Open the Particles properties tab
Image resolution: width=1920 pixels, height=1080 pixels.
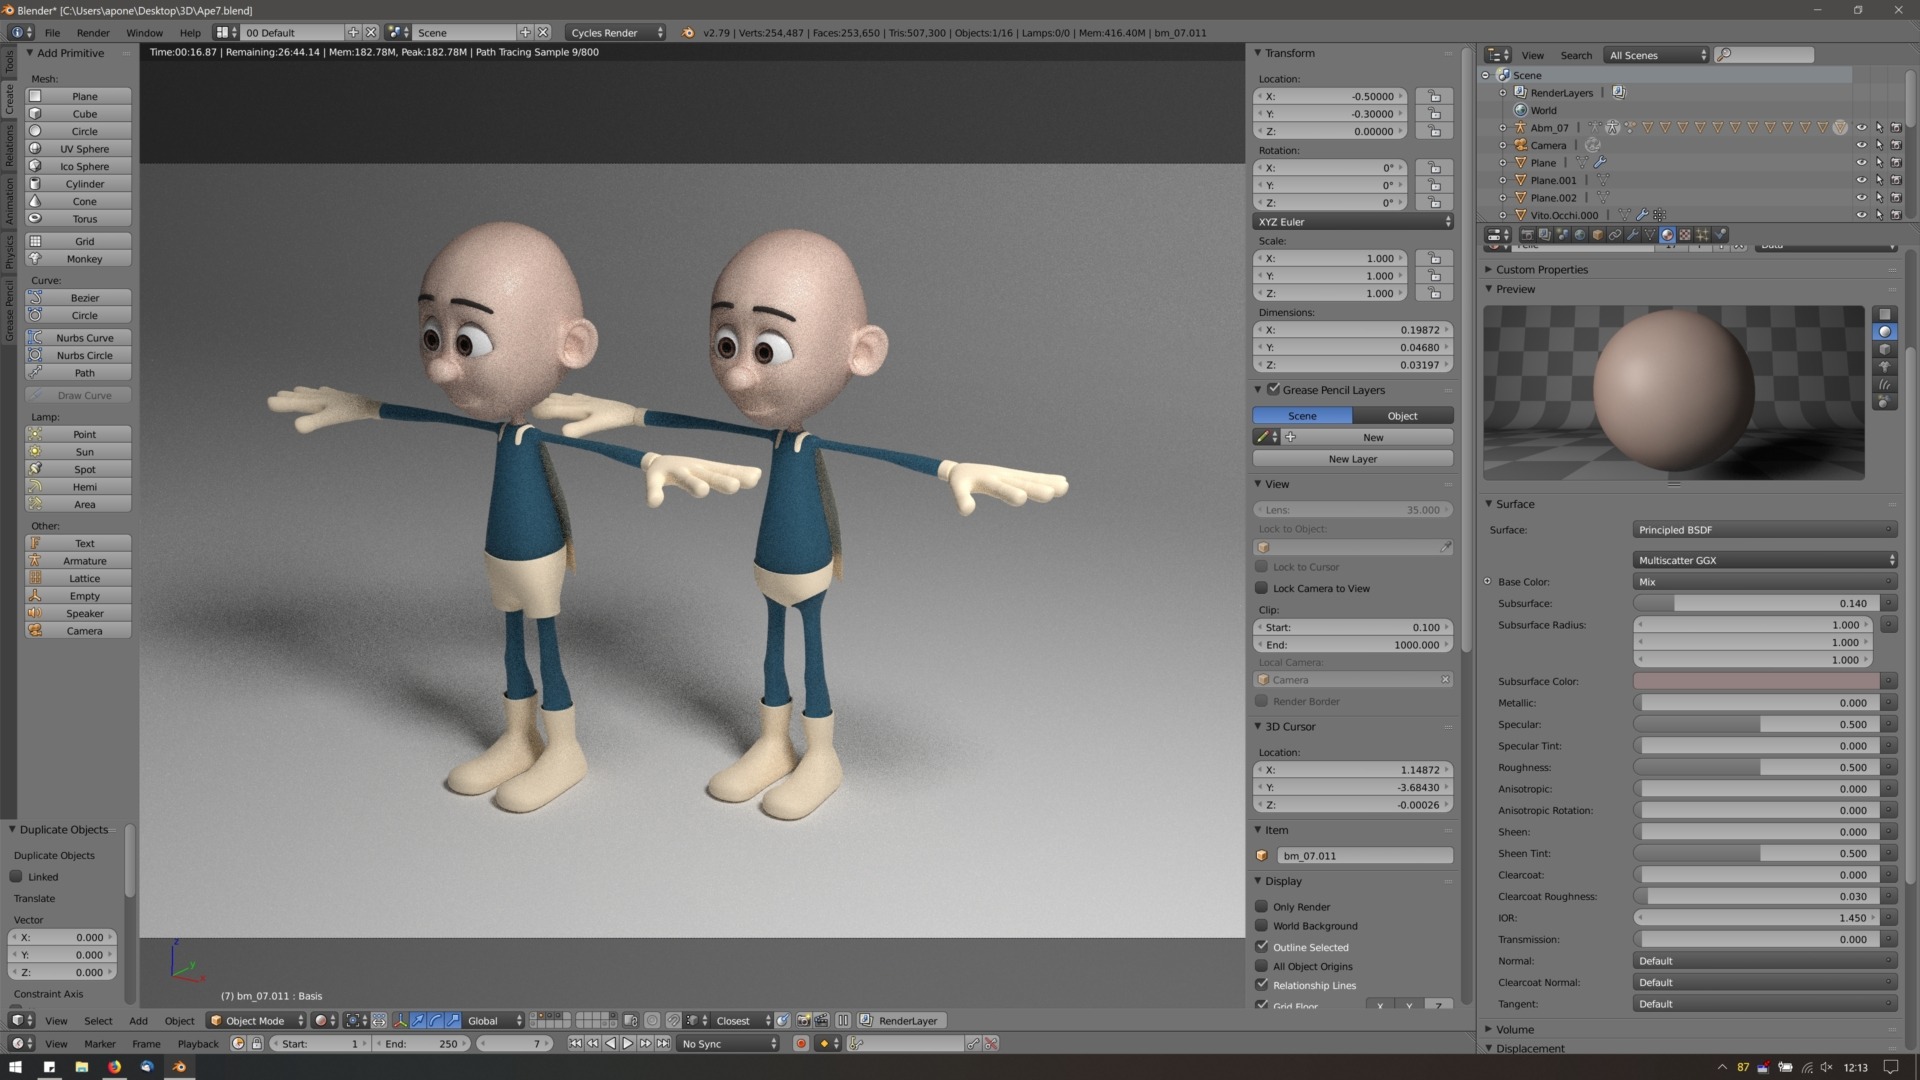point(1702,235)
